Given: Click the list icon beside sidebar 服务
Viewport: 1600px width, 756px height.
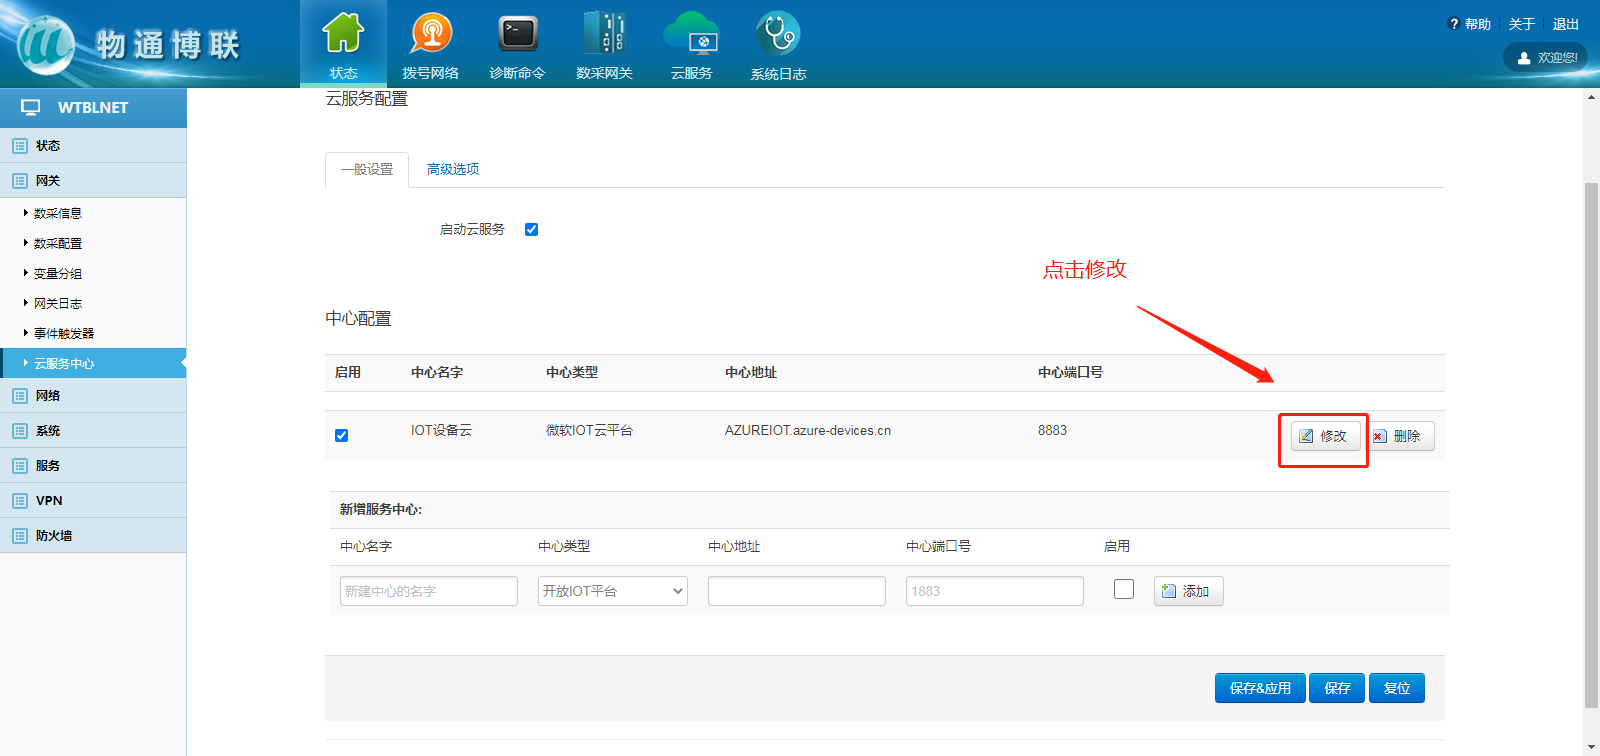Looking at the screenshot, I should coord(20,466).
